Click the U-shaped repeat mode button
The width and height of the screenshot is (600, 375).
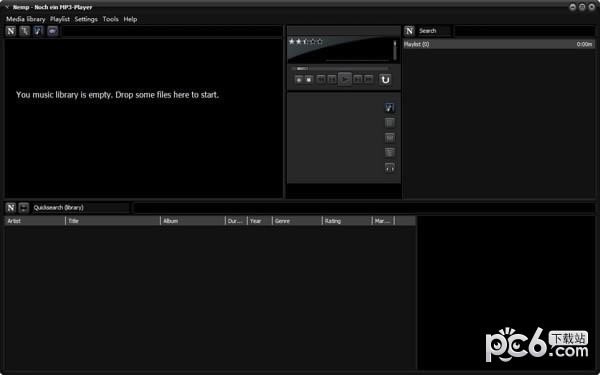tap(385, 80)
